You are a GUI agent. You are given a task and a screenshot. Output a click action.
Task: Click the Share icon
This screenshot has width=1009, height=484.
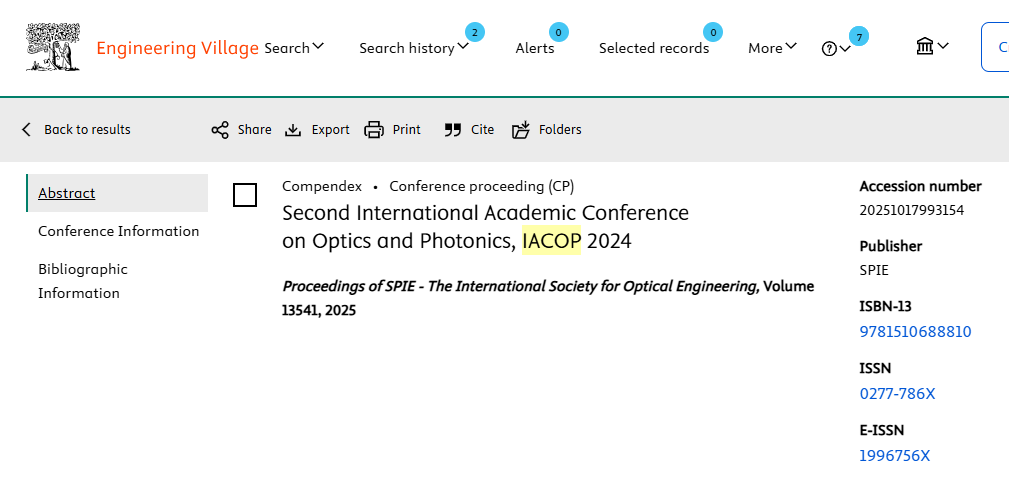220,130
